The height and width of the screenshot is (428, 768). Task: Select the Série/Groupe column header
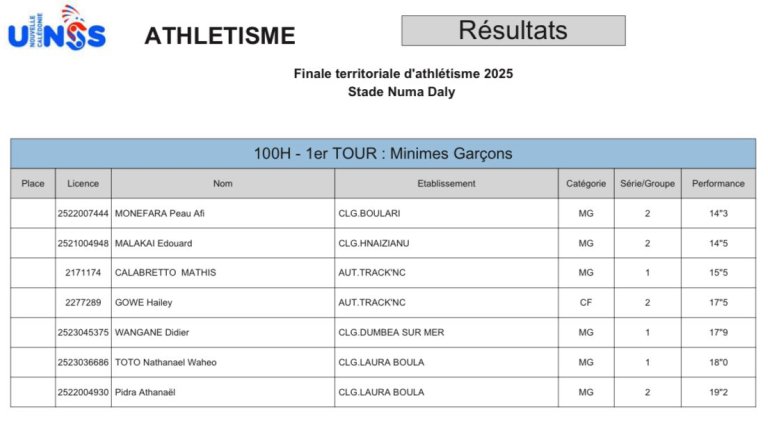point(647,184)
